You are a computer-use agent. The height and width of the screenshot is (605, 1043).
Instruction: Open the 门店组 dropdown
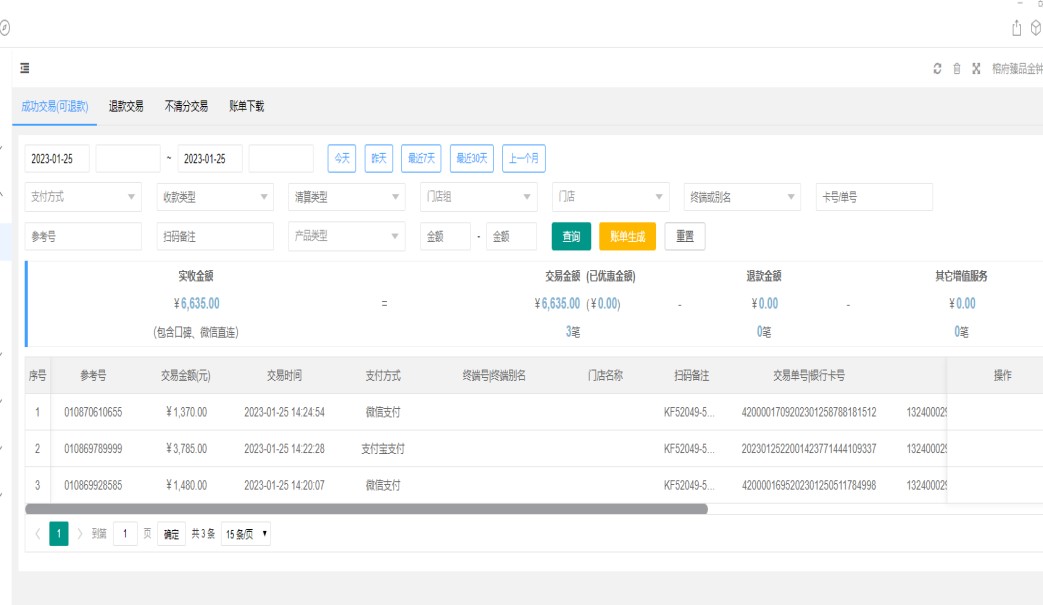tap(479, 197)
